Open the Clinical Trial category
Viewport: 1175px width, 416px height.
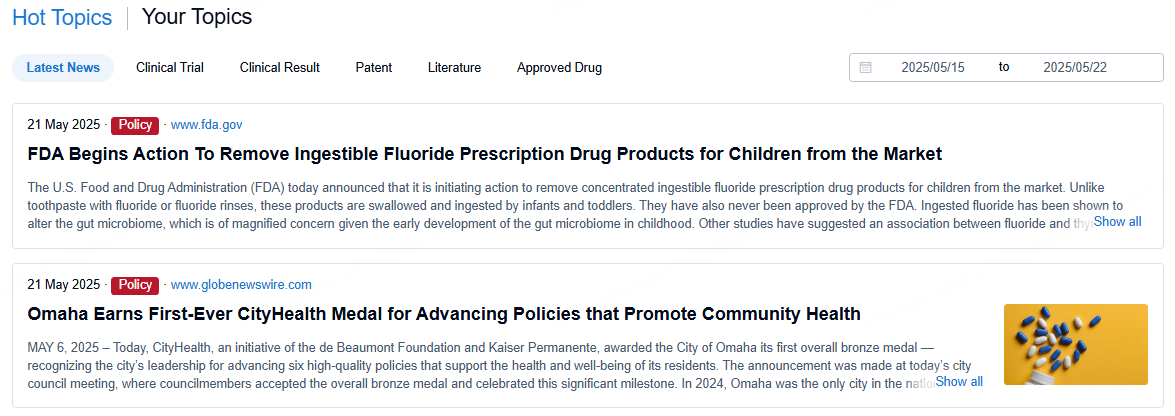pos(170,68)
